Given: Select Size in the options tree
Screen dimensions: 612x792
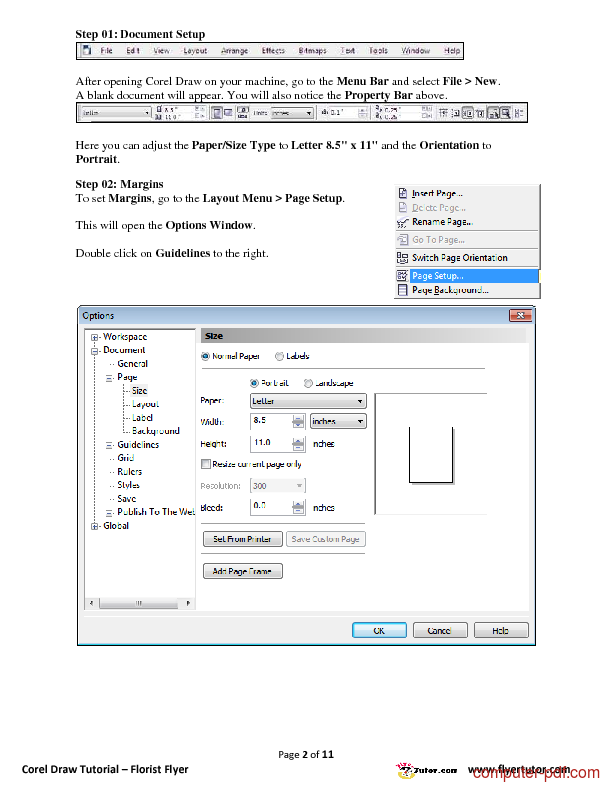Looking at the screenshot, I should [x=139, y=390].
